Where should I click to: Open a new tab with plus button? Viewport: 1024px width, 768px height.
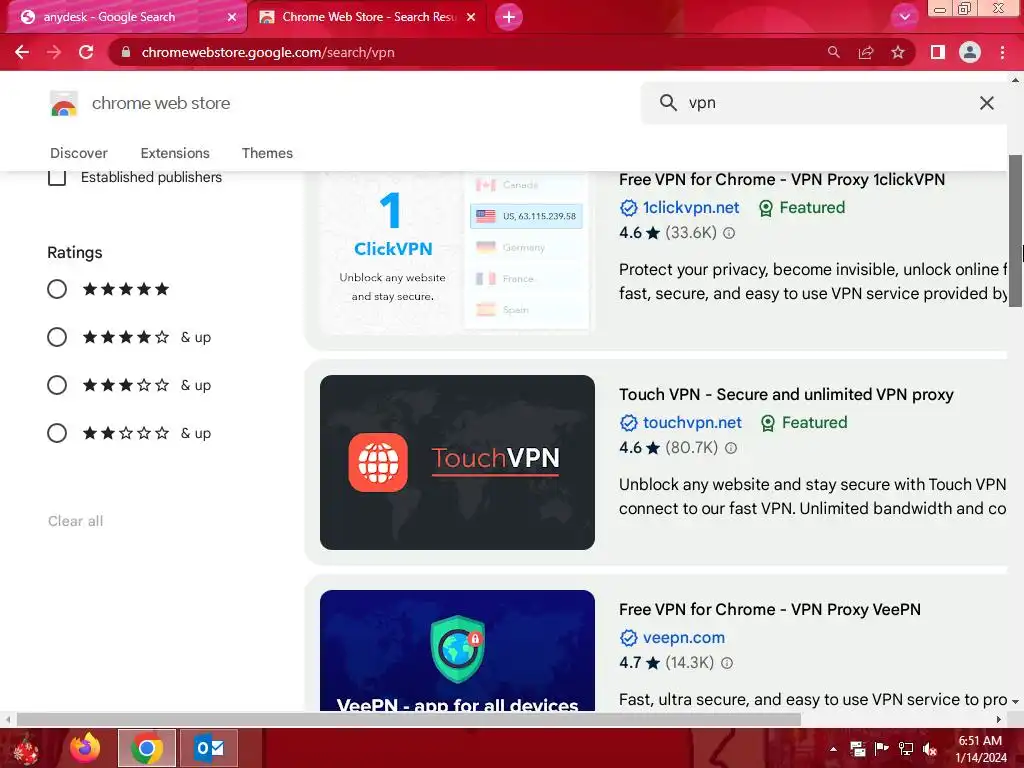pos(509,17)
